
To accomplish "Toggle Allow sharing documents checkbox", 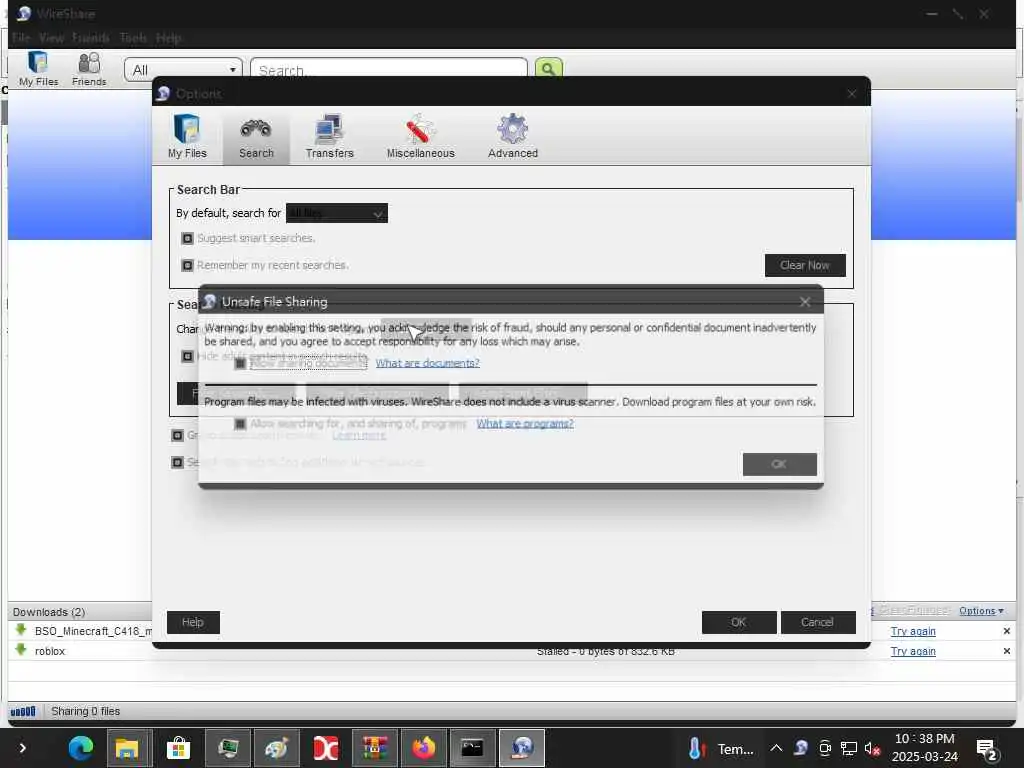I will coord(240,363).
